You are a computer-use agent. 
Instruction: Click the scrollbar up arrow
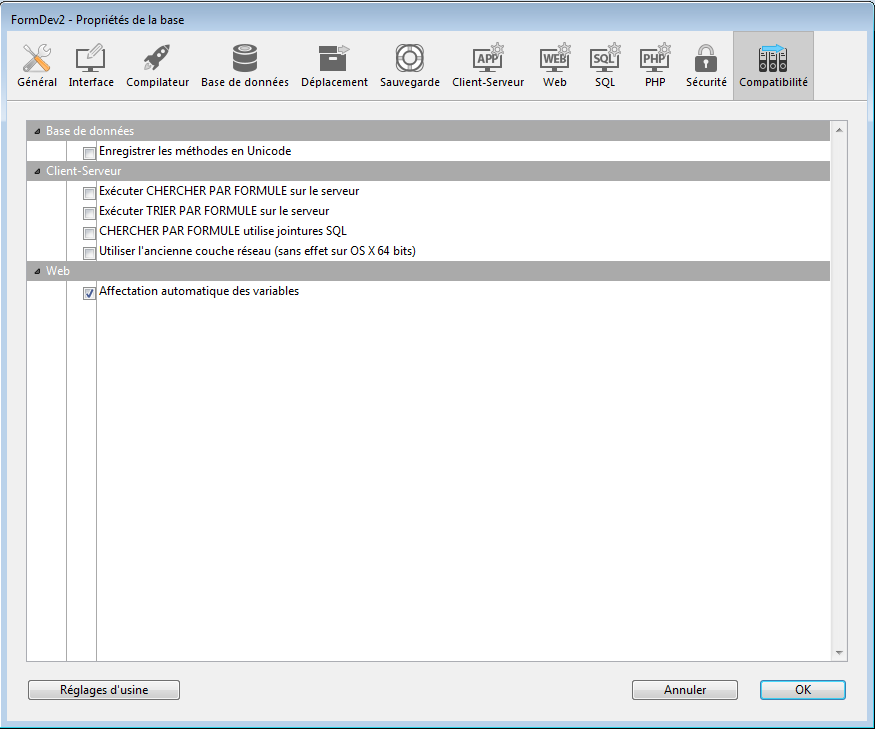(839, 130)
